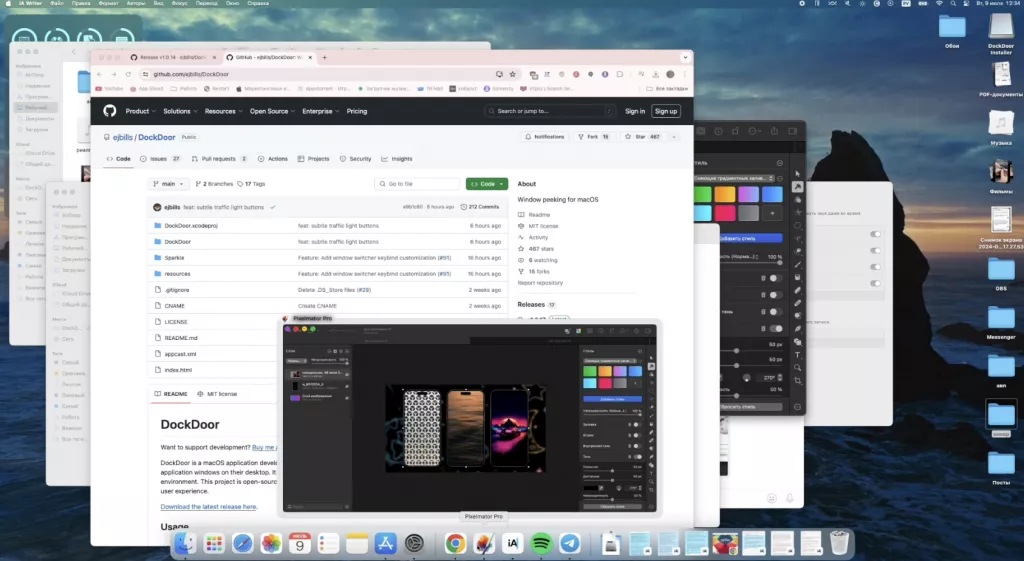Reload the GitHub page in Chrome
This screenshot has height=561, width=1024.
point(128,74)
